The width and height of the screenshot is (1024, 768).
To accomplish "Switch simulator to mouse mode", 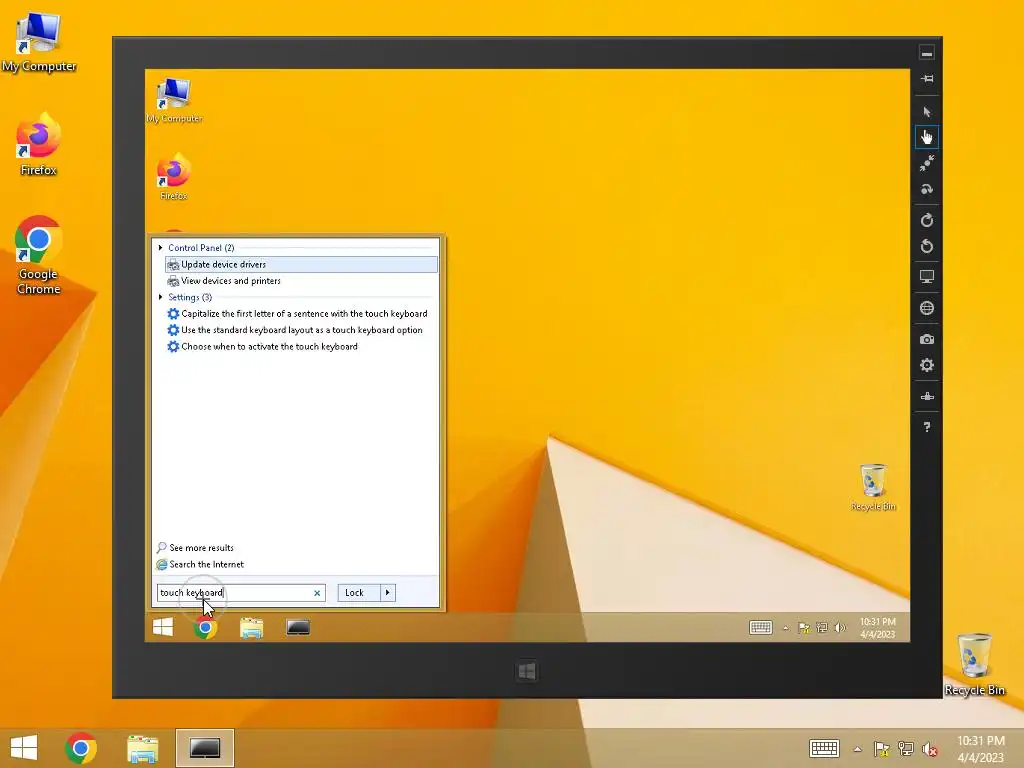I will (927, 112).
